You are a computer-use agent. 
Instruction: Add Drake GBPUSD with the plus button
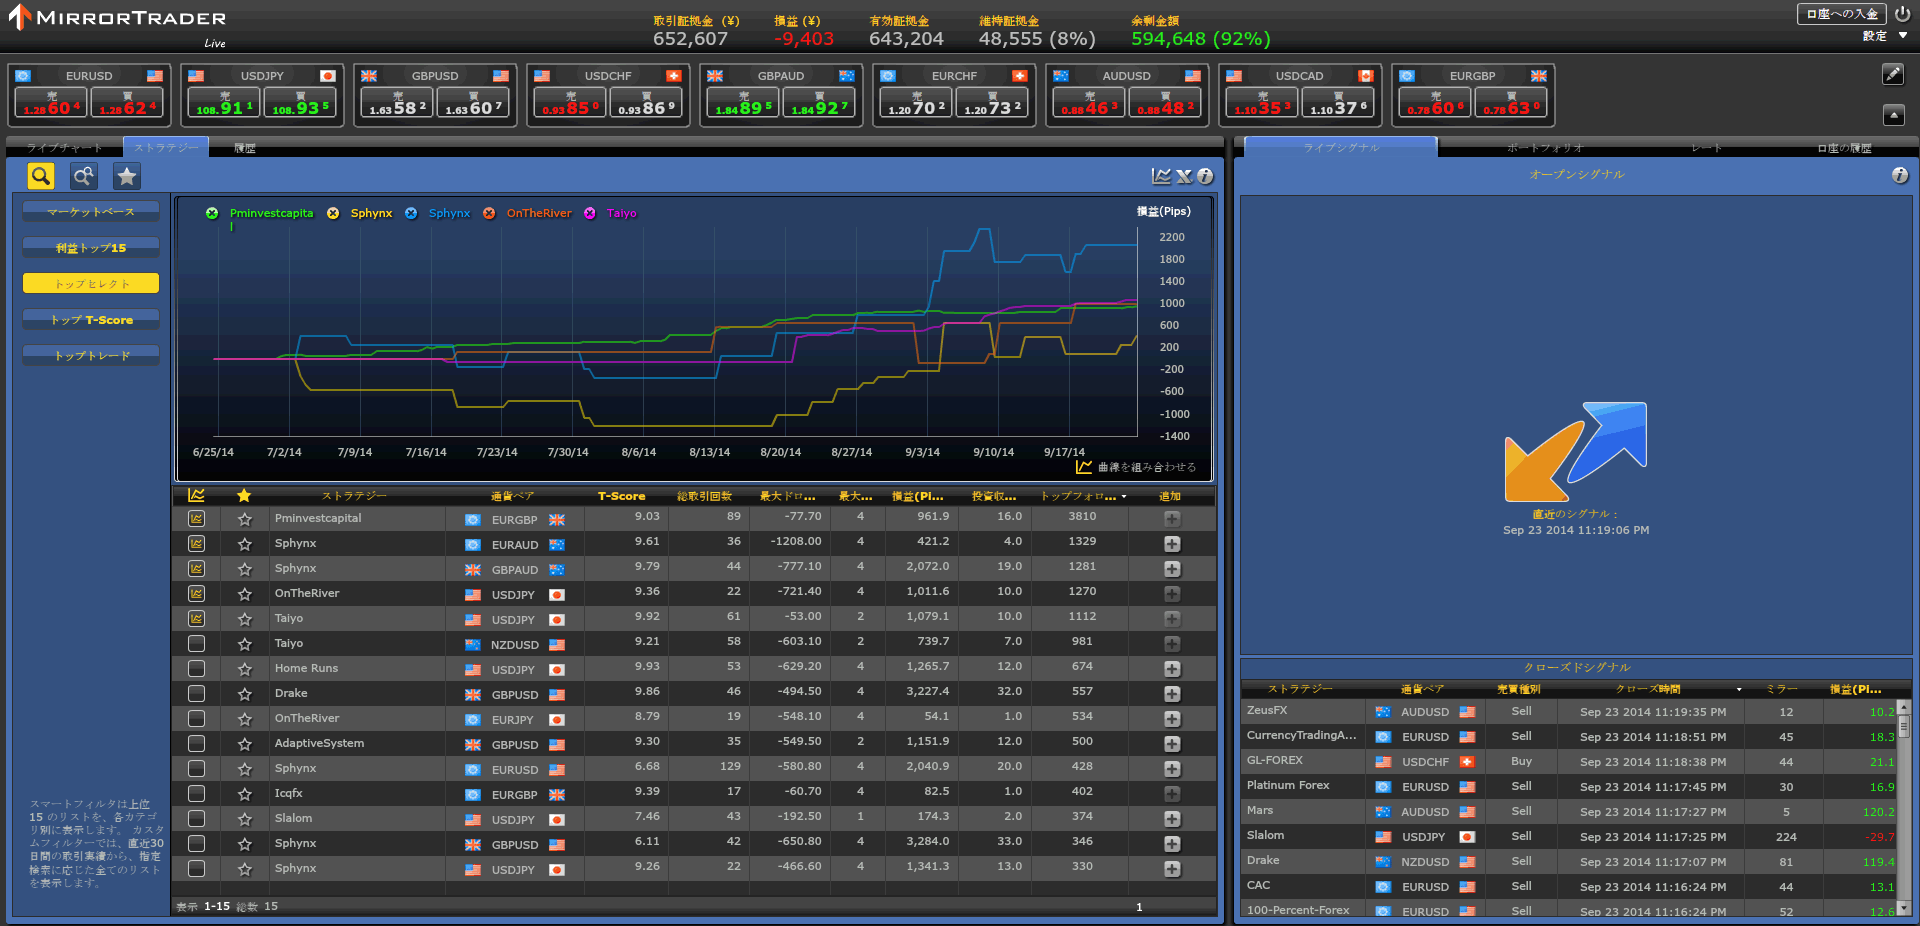1172,694
